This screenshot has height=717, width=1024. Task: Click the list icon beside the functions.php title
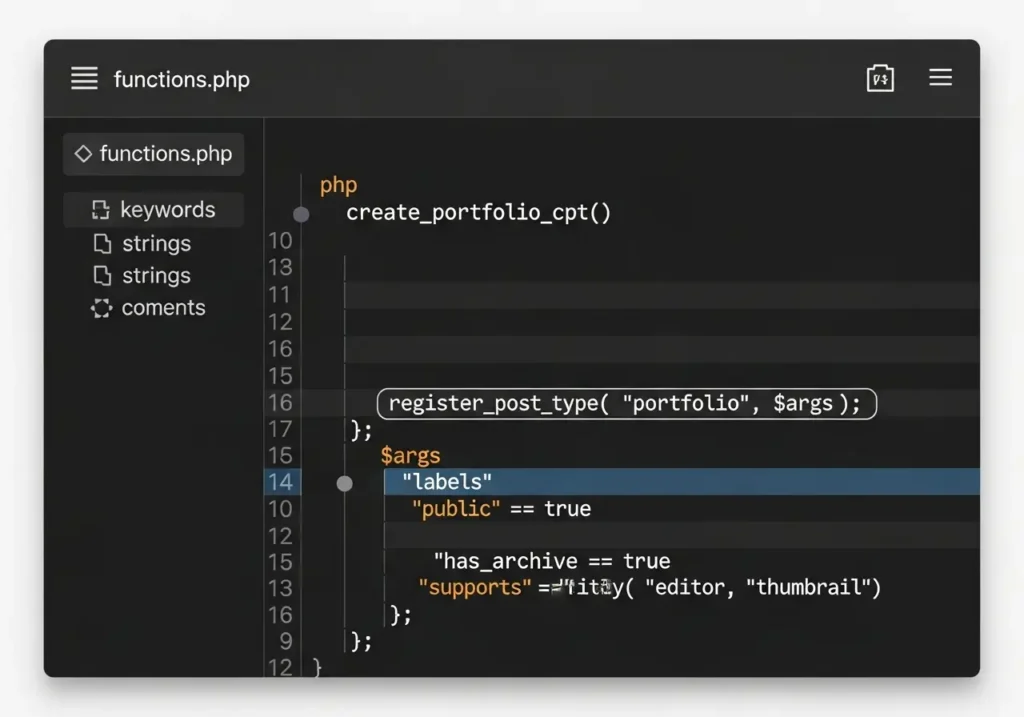click(x=85, y=79)
